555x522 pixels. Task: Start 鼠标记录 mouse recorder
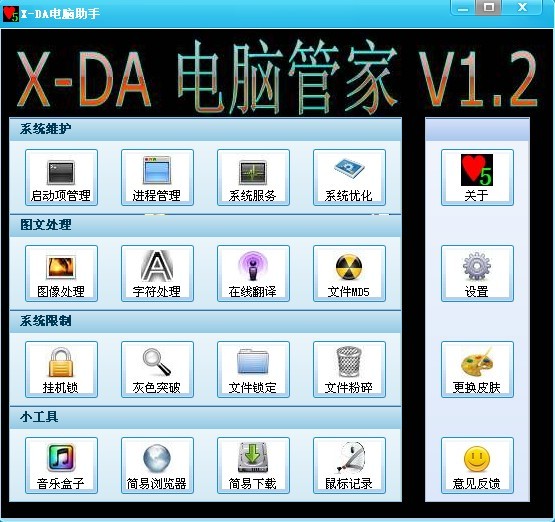pyautogui.click(x=349, y=465)
